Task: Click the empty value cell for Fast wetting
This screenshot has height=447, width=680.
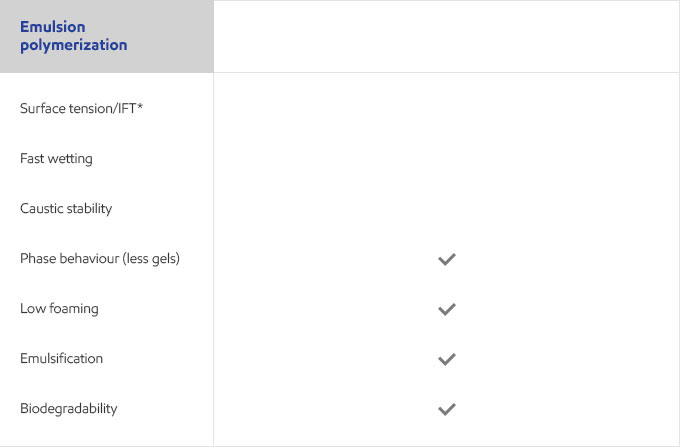Action: pos(447,158)
